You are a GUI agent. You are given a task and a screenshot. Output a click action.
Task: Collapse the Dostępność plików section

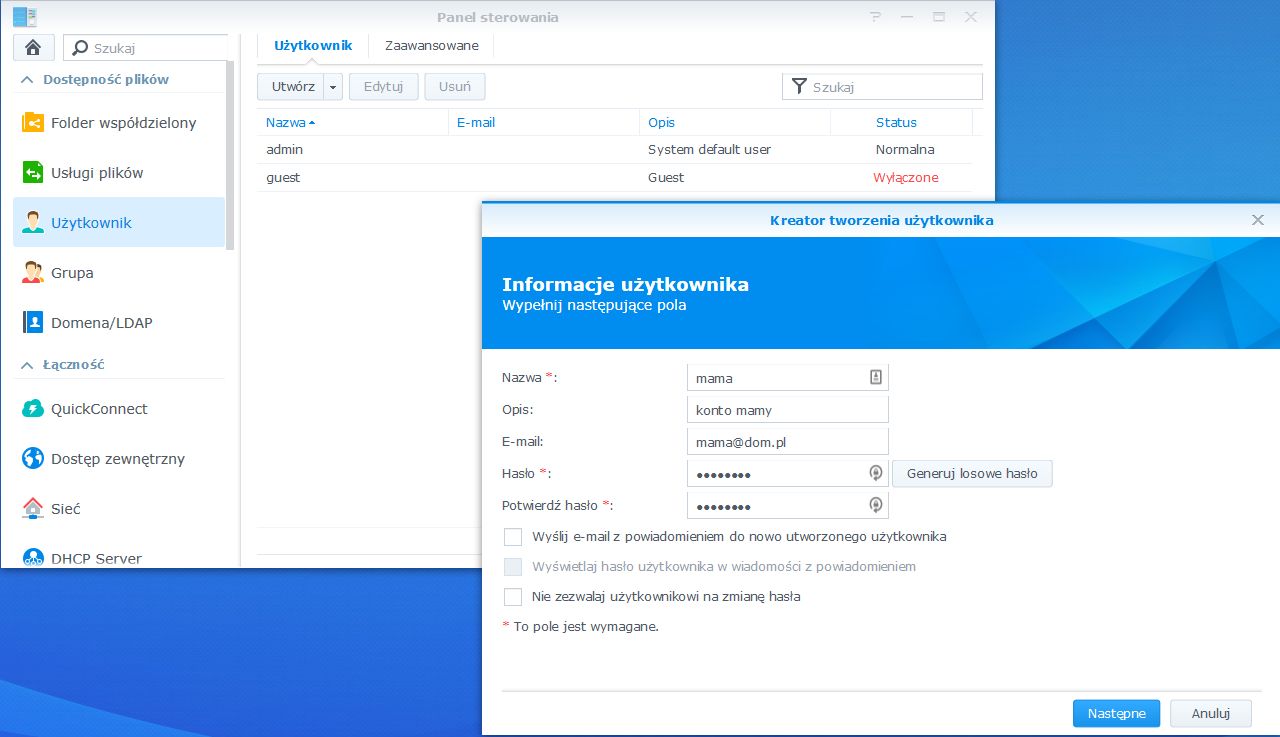coord(28,80)
